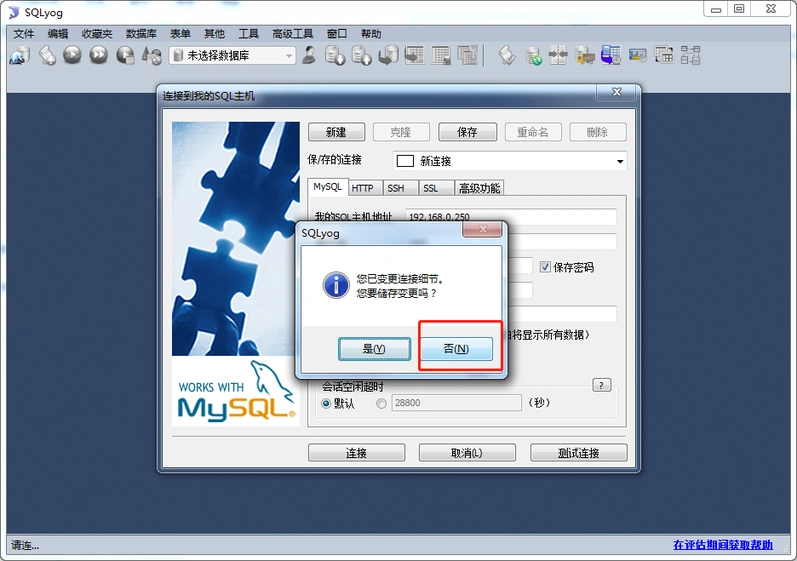This screenshot has height=561, width=797.
Task: Switch to the 高级功能 tab
Action: point(479,188)
